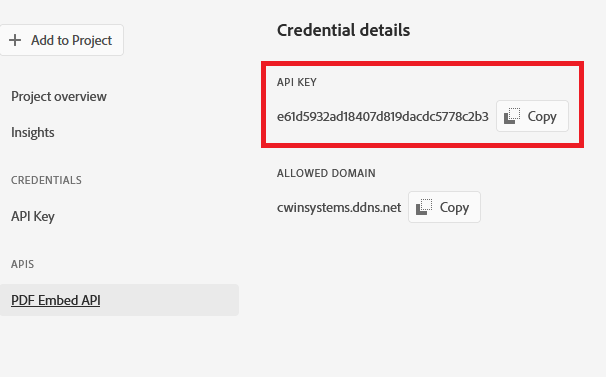Image resolution: width=606 pixels, height=377 pixels.
Task: Click the ALLOWED DOMAIN field label
Action: tap(326, 173)
